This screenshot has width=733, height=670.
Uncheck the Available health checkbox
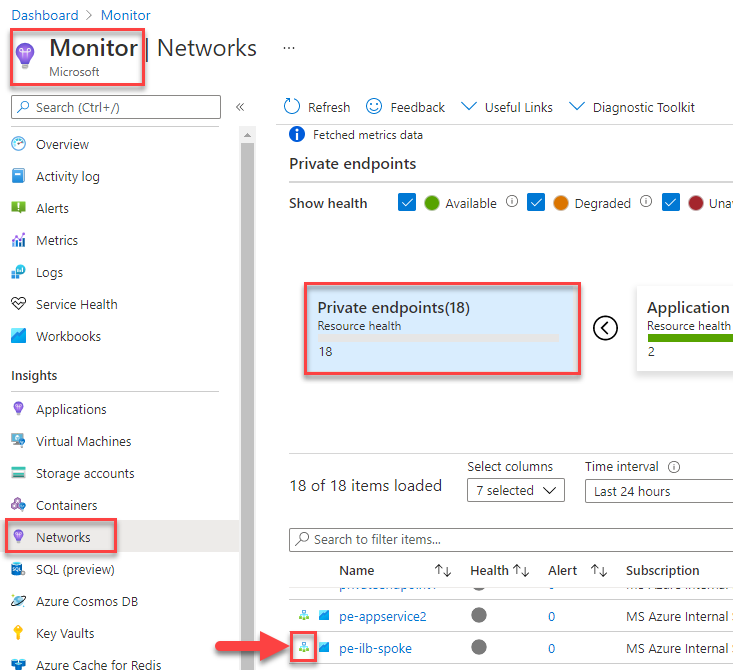[407, 202]
